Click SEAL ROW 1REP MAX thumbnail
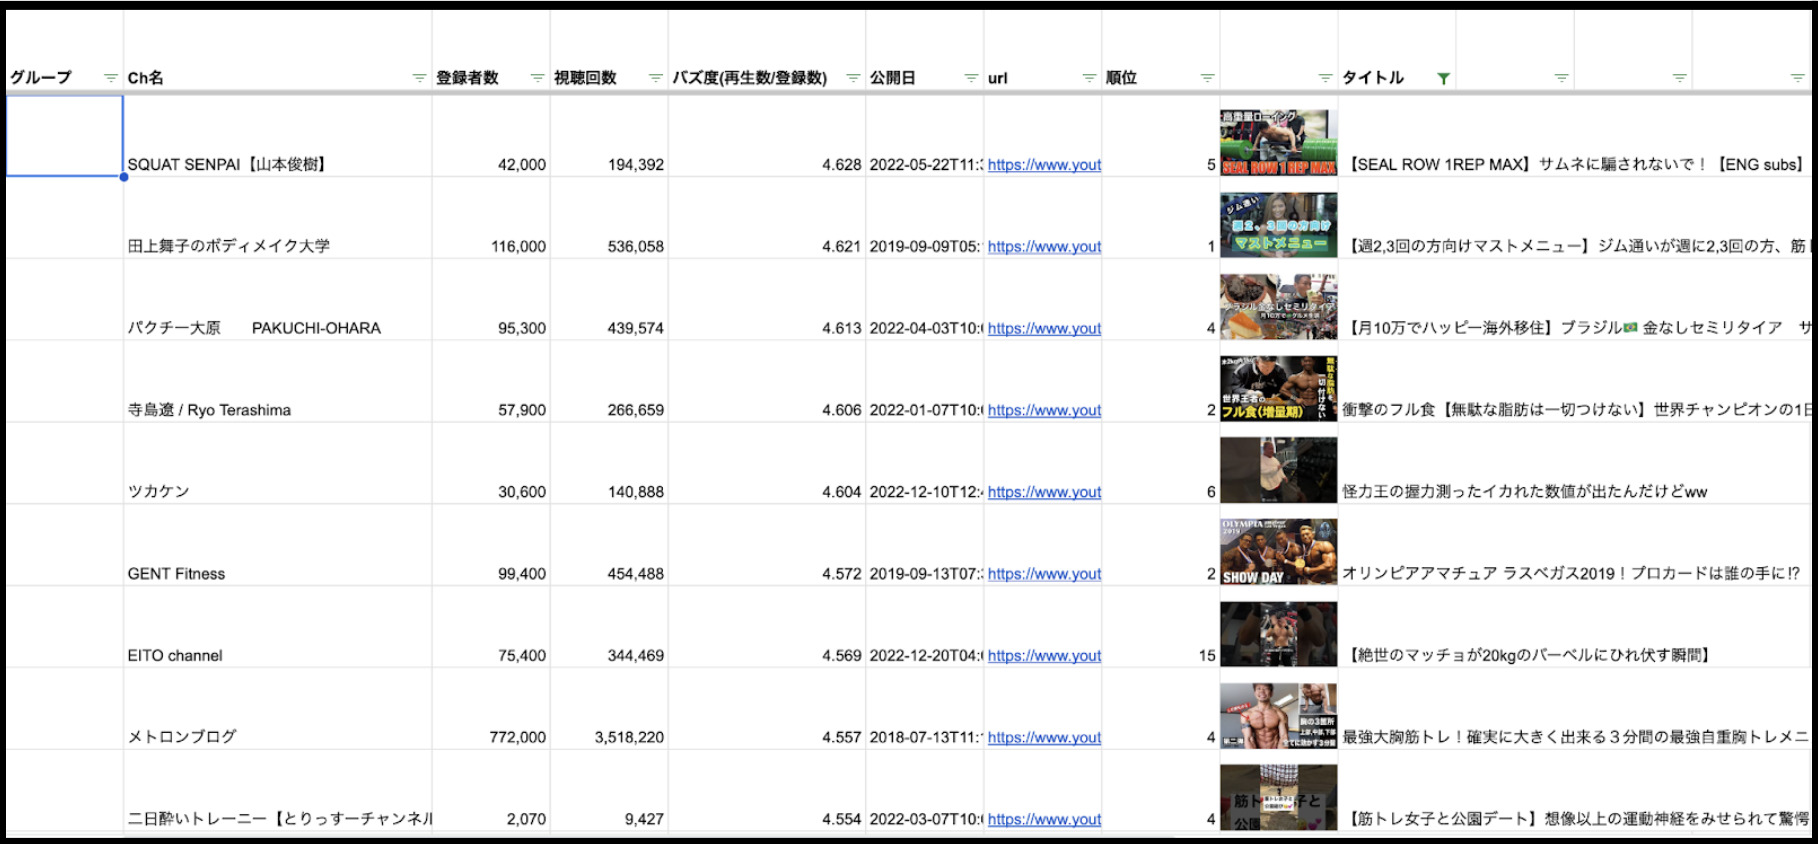Viewport: 1818px width, 844px height. [1278, 142]
